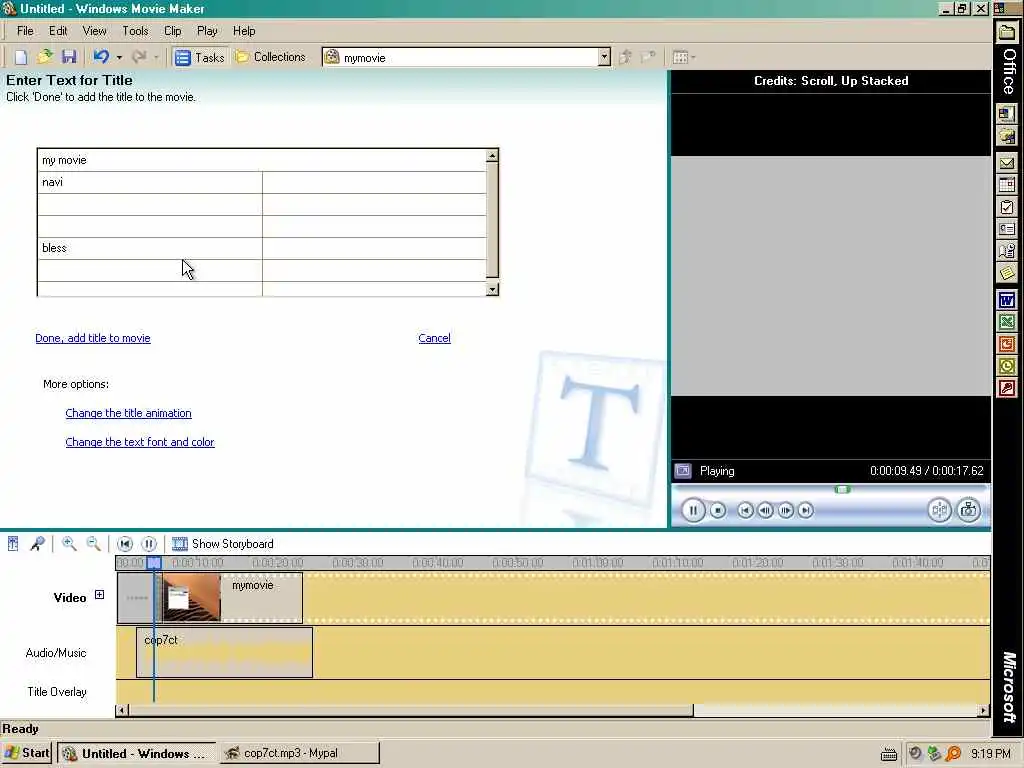Click the full screen icon beside Playing
The image size is (1024, 768).
(x=683, y=470)
